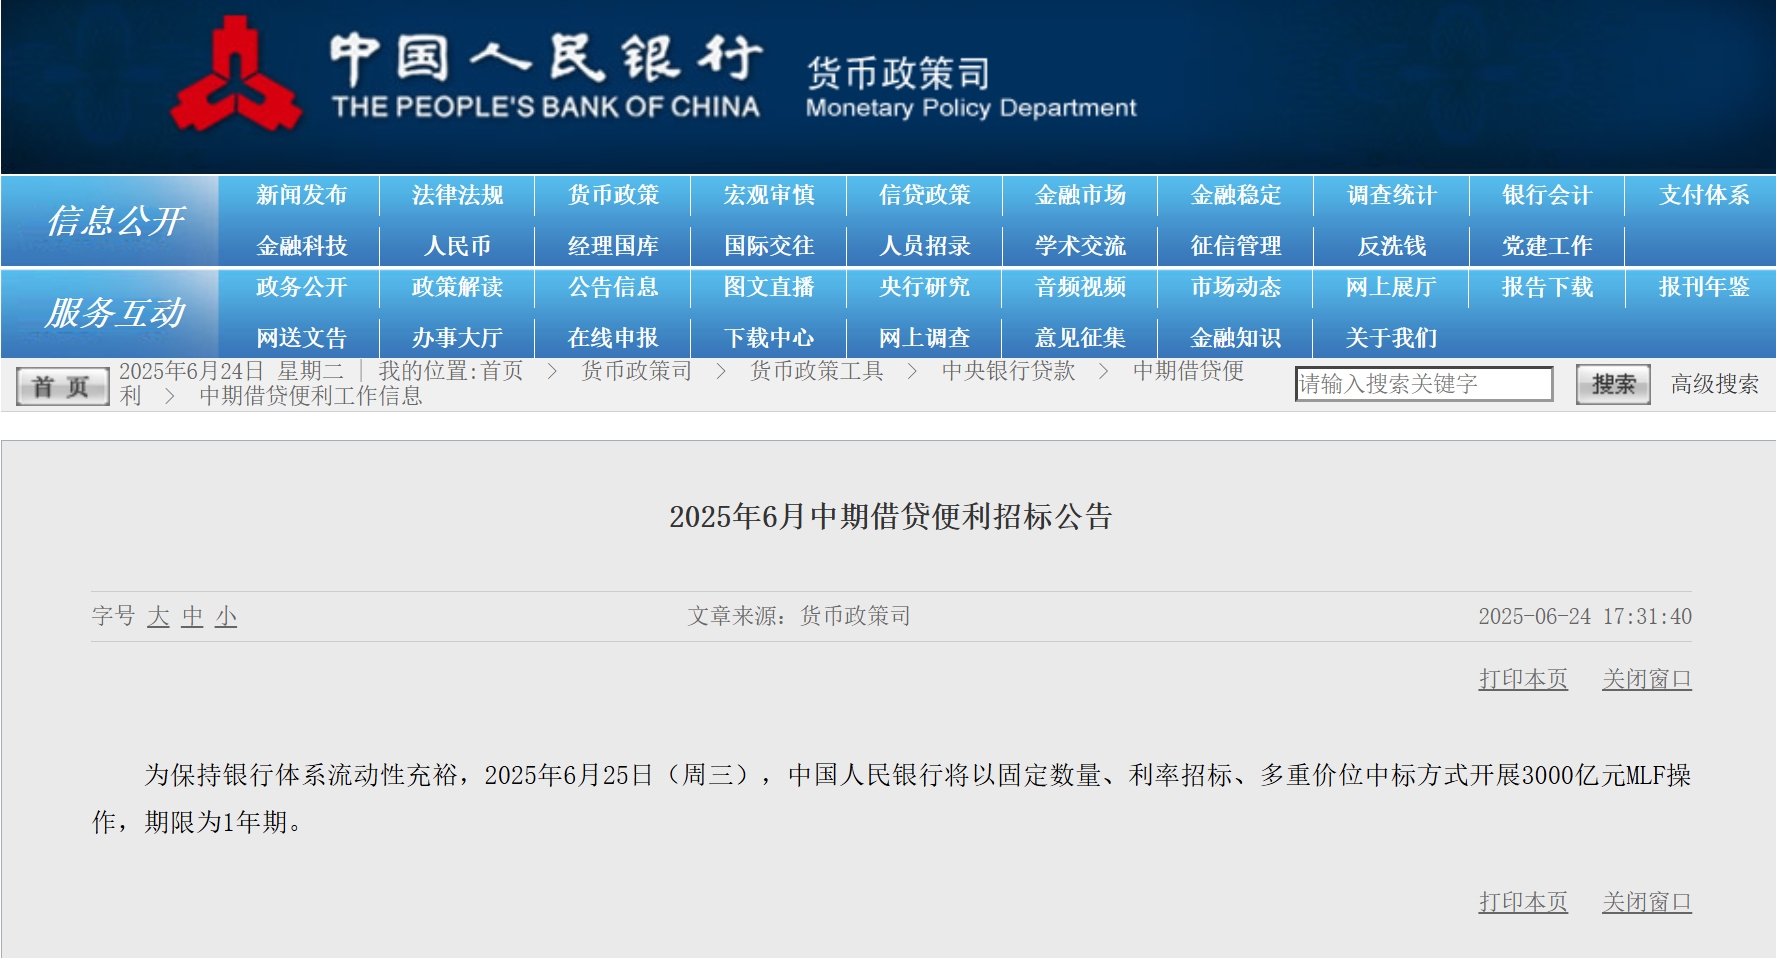Navigate to 金融稳定
Image resolution: width=1776 pixels, height=958 pixels.
pos(1236,195)
